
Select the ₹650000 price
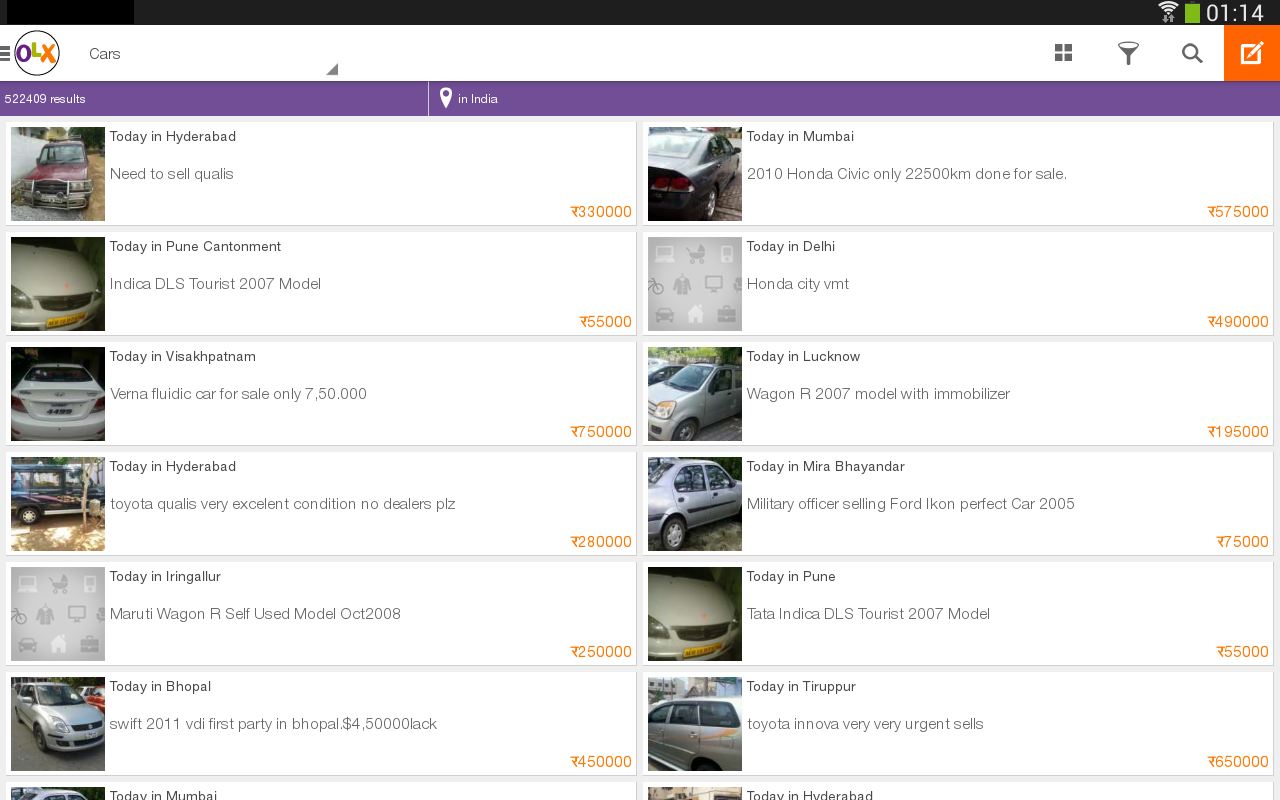(1238, 762)
